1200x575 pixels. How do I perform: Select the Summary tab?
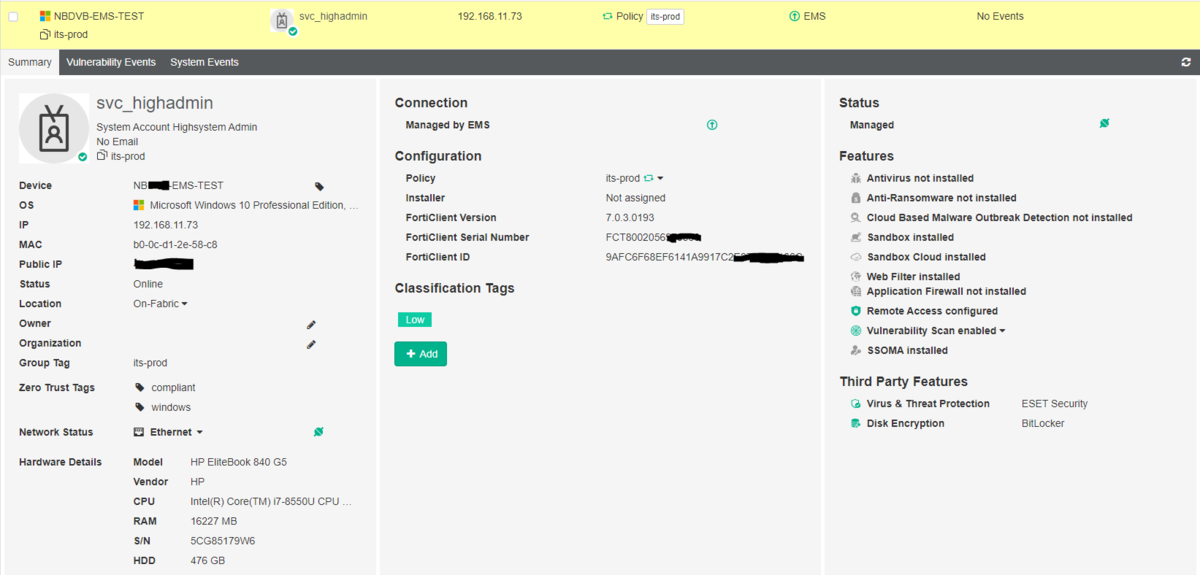pyautogui.click(x=30, y=62)
